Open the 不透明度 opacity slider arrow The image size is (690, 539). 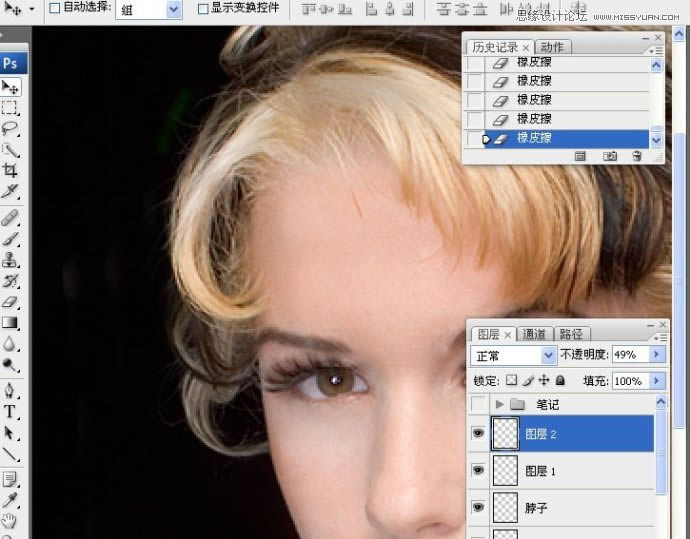656,355
